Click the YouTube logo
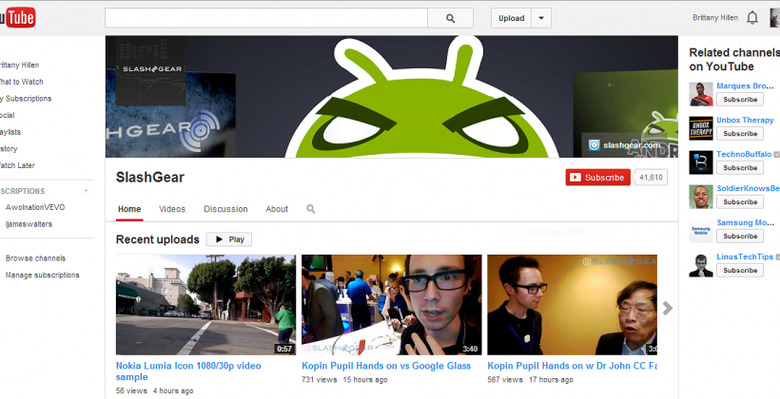Image resolution: width=780 pixels, height=399 pixels. [x=17, y=18]
